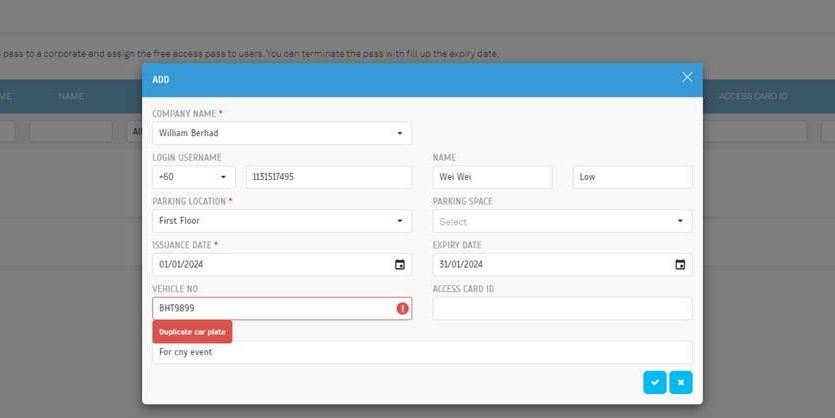Click the Access Card ID input in the dialog
The height and width of the screenshot is (418, 835).
[561, 309]
